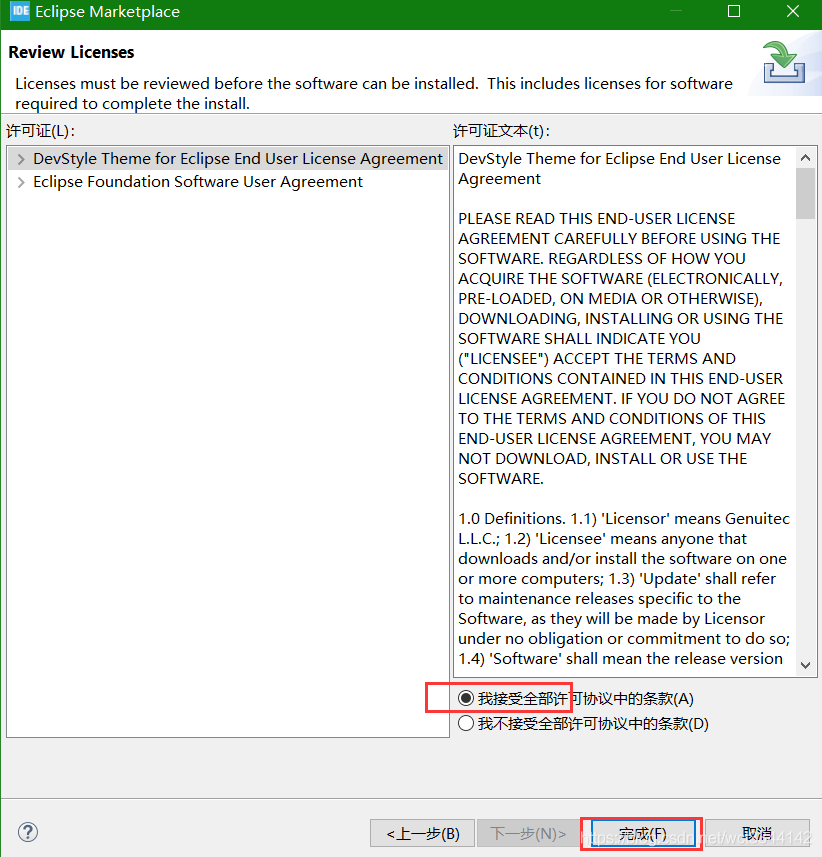Click the Review Licenses heading
Image resolution: width=822 pixels, height=857 pixels.
pos(71,52)
